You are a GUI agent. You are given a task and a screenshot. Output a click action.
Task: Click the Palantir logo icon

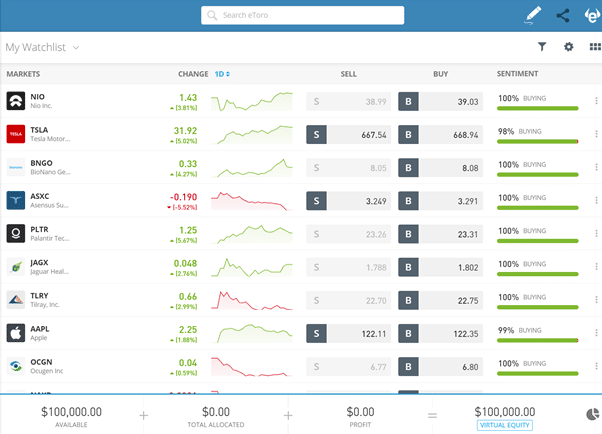coord(16,234)
